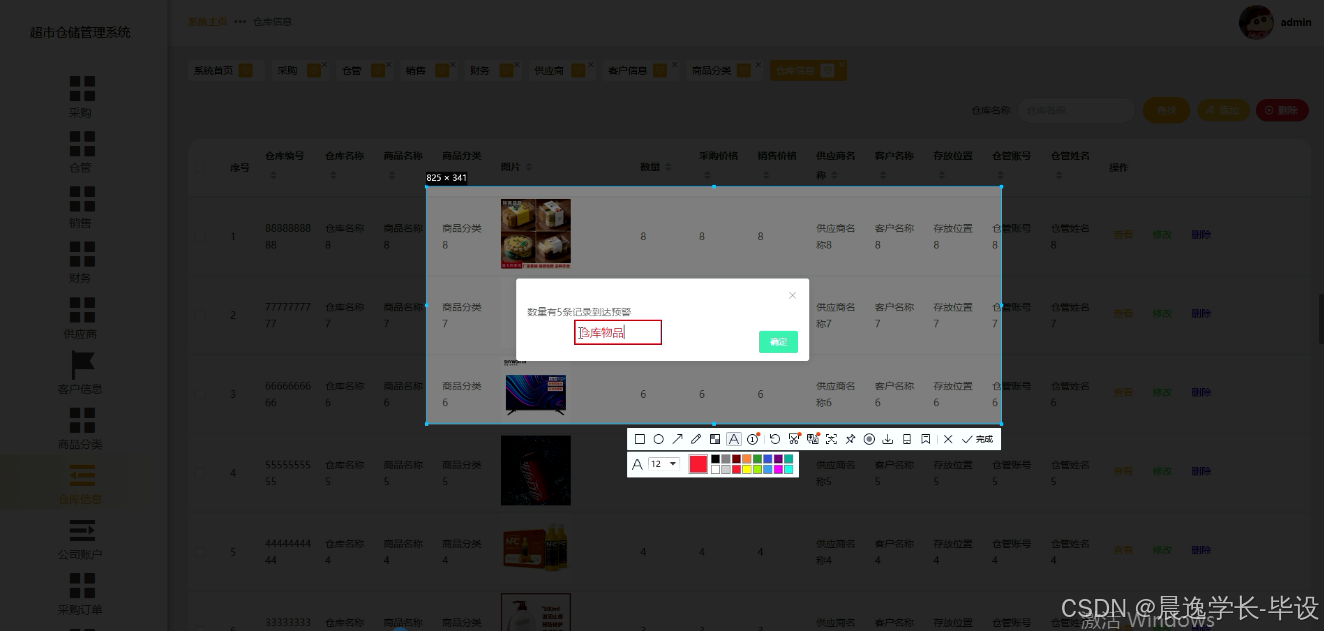Select the arrow annotation tool
1324x631 pixels.
(x=677, y=439)
